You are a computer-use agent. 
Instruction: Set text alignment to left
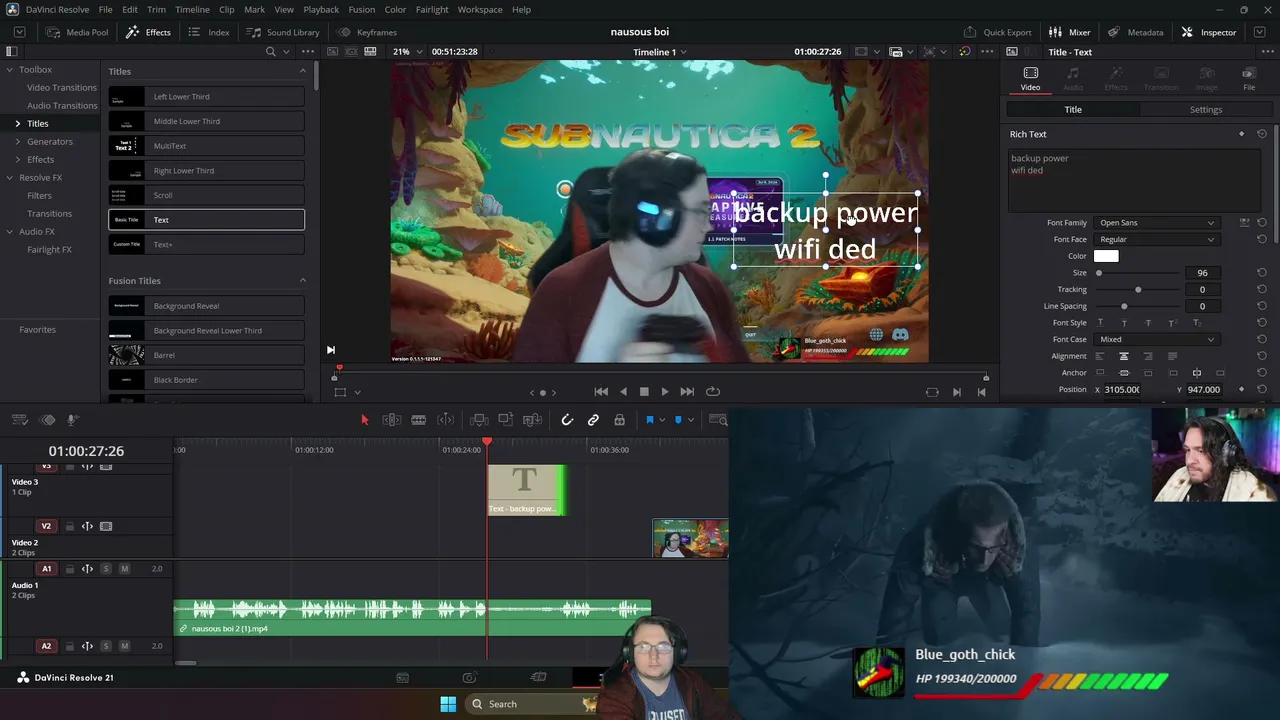[1100, 356]
